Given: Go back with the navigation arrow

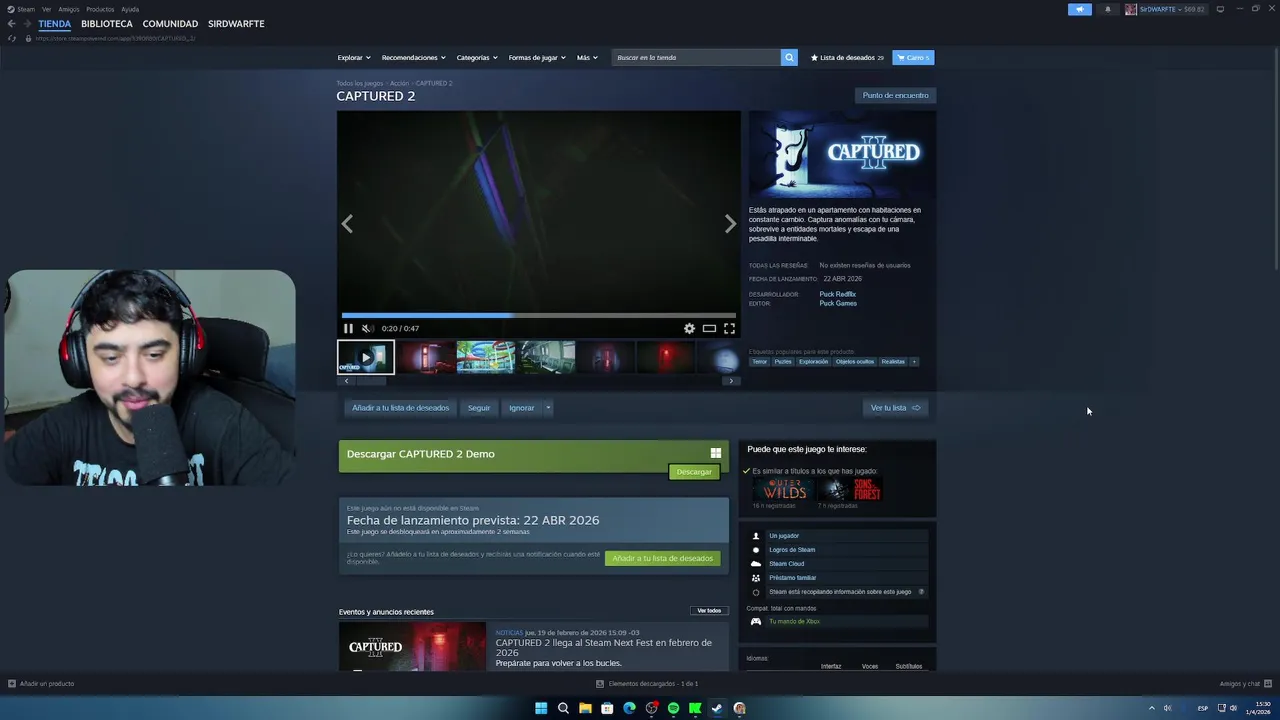Looking at the screenshot, I should pos(11,24).
